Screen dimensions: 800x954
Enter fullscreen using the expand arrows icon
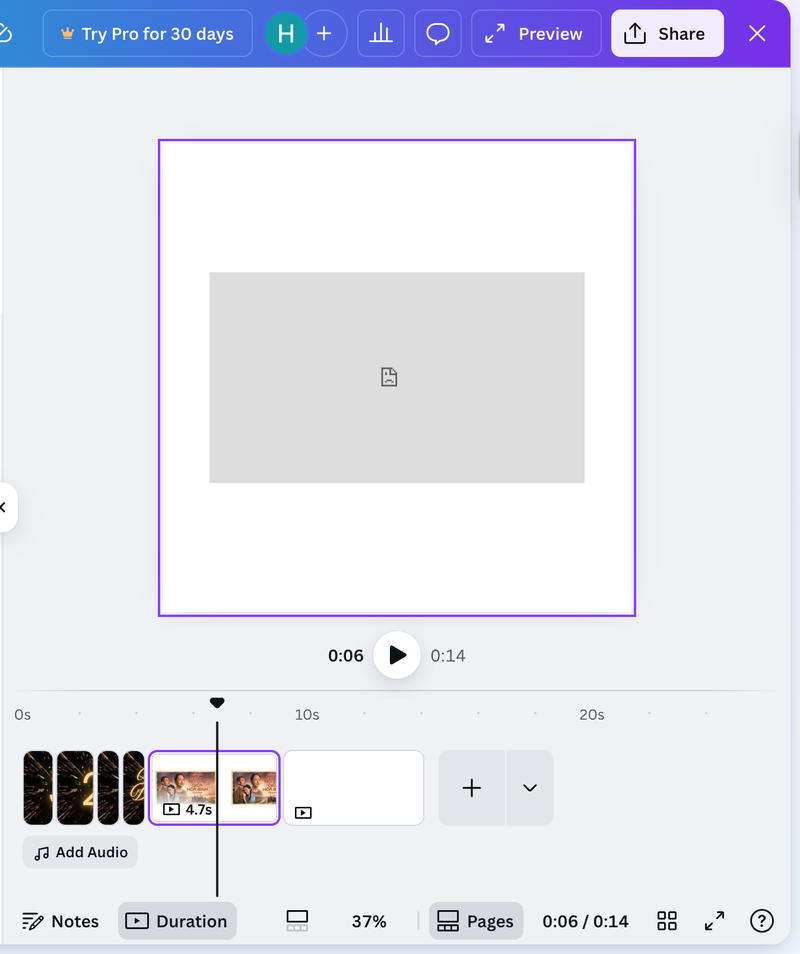click(x=714, y=921)
